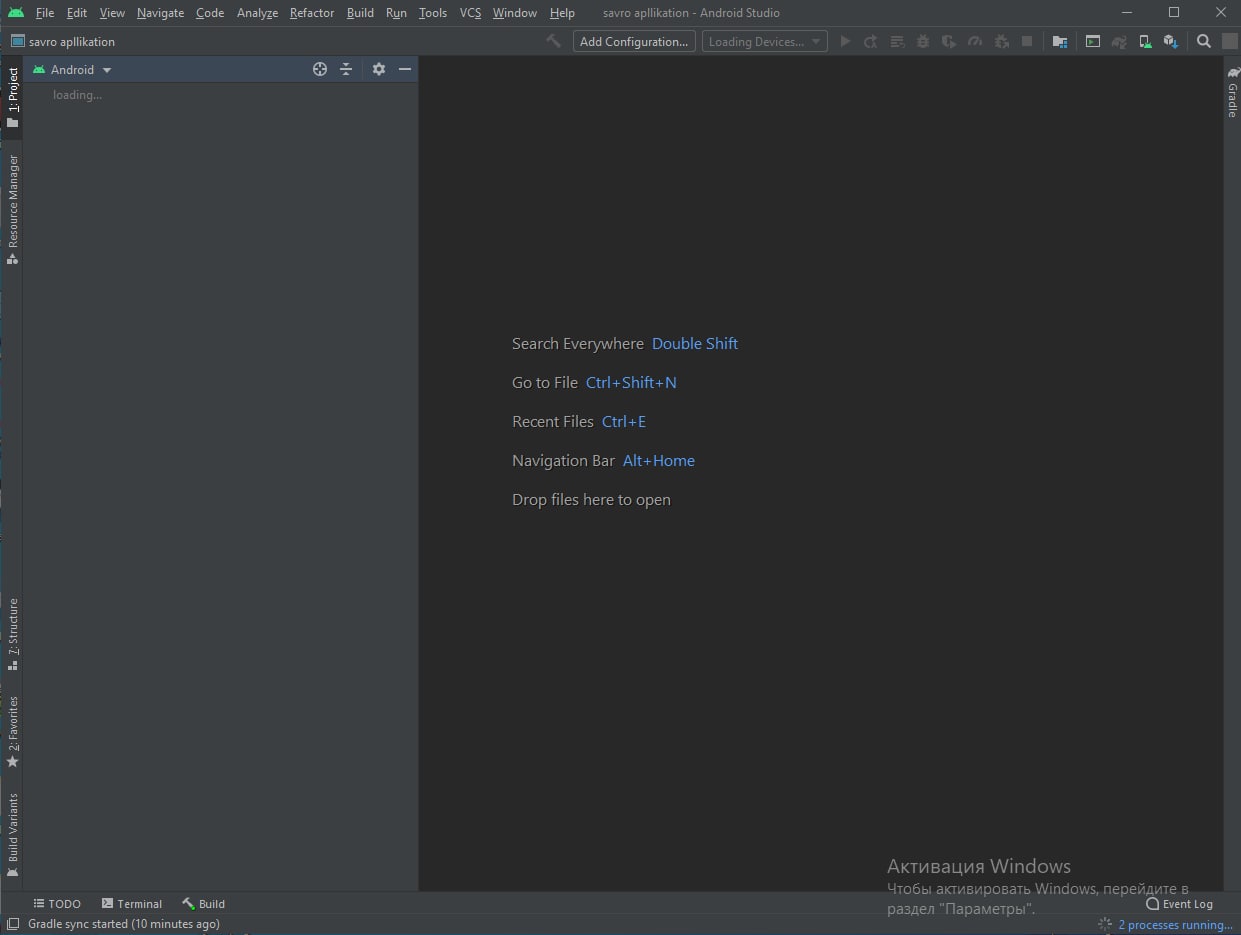Open the Analyze menu

coord(257,13)
